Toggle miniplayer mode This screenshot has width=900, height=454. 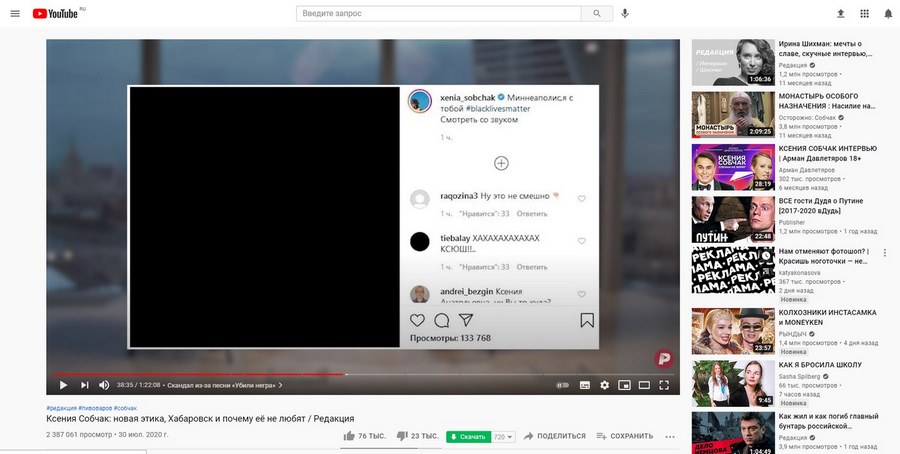pos(624,385)
